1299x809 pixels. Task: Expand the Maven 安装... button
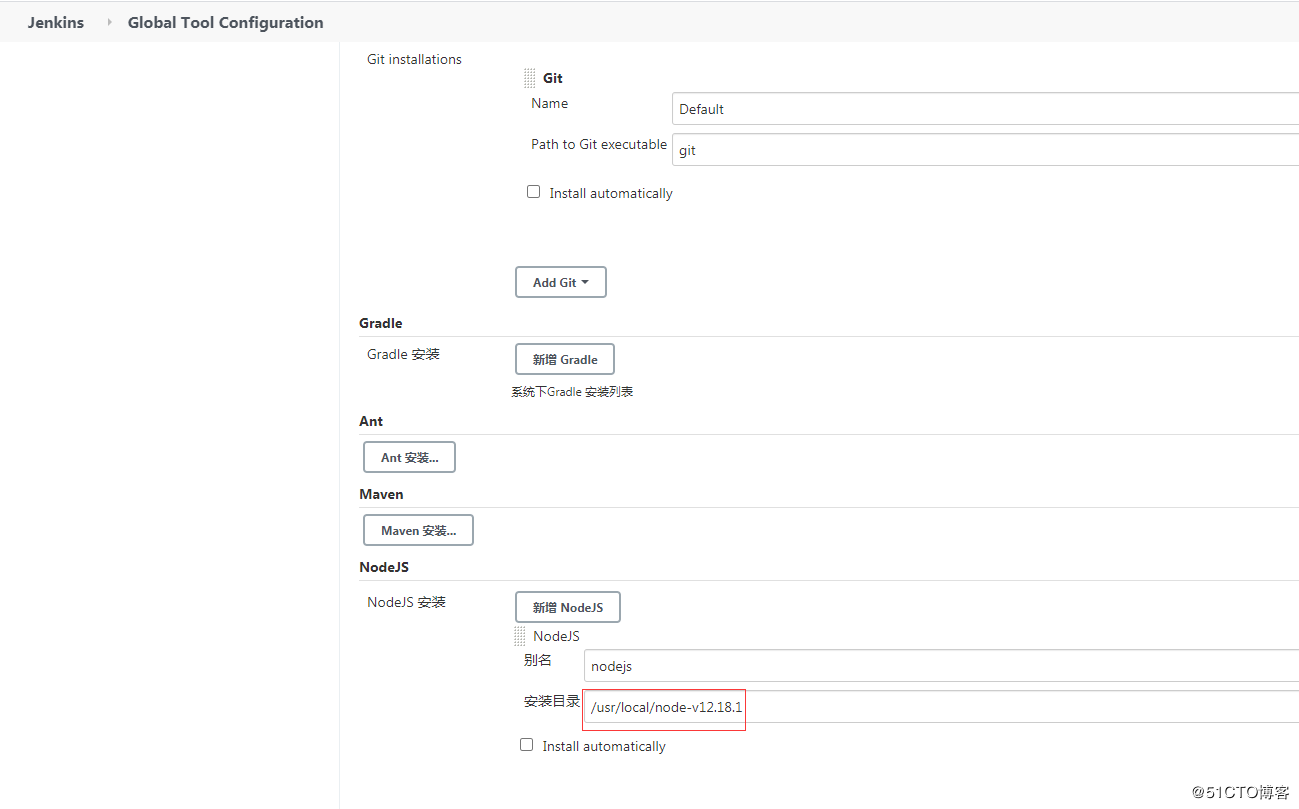pyautogui.click(x=418, y=531)
